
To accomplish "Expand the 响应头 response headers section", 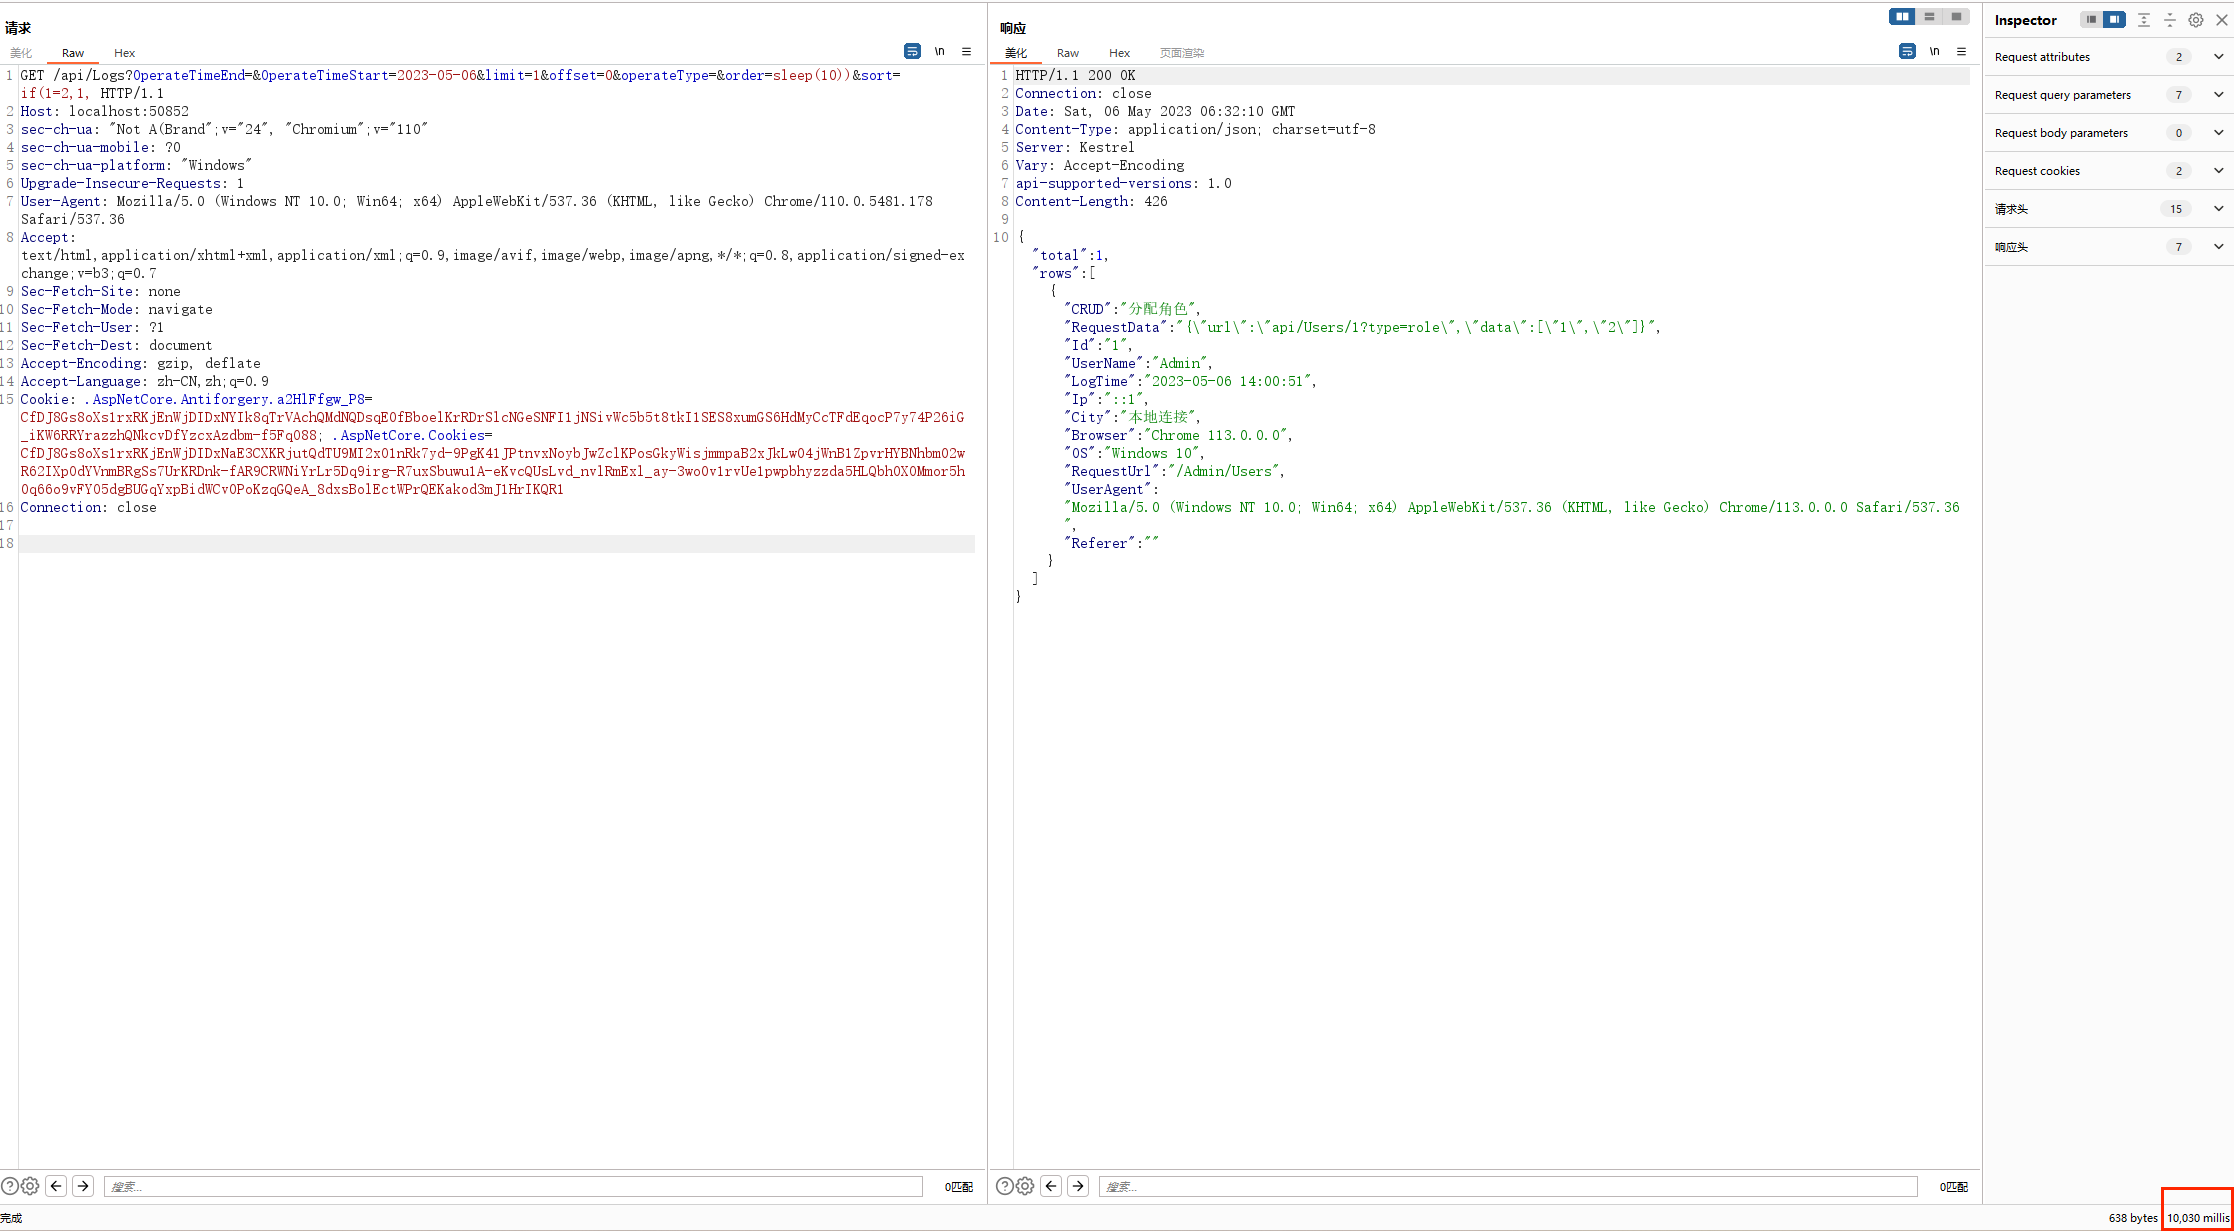I will click(x=2109, y=247).
